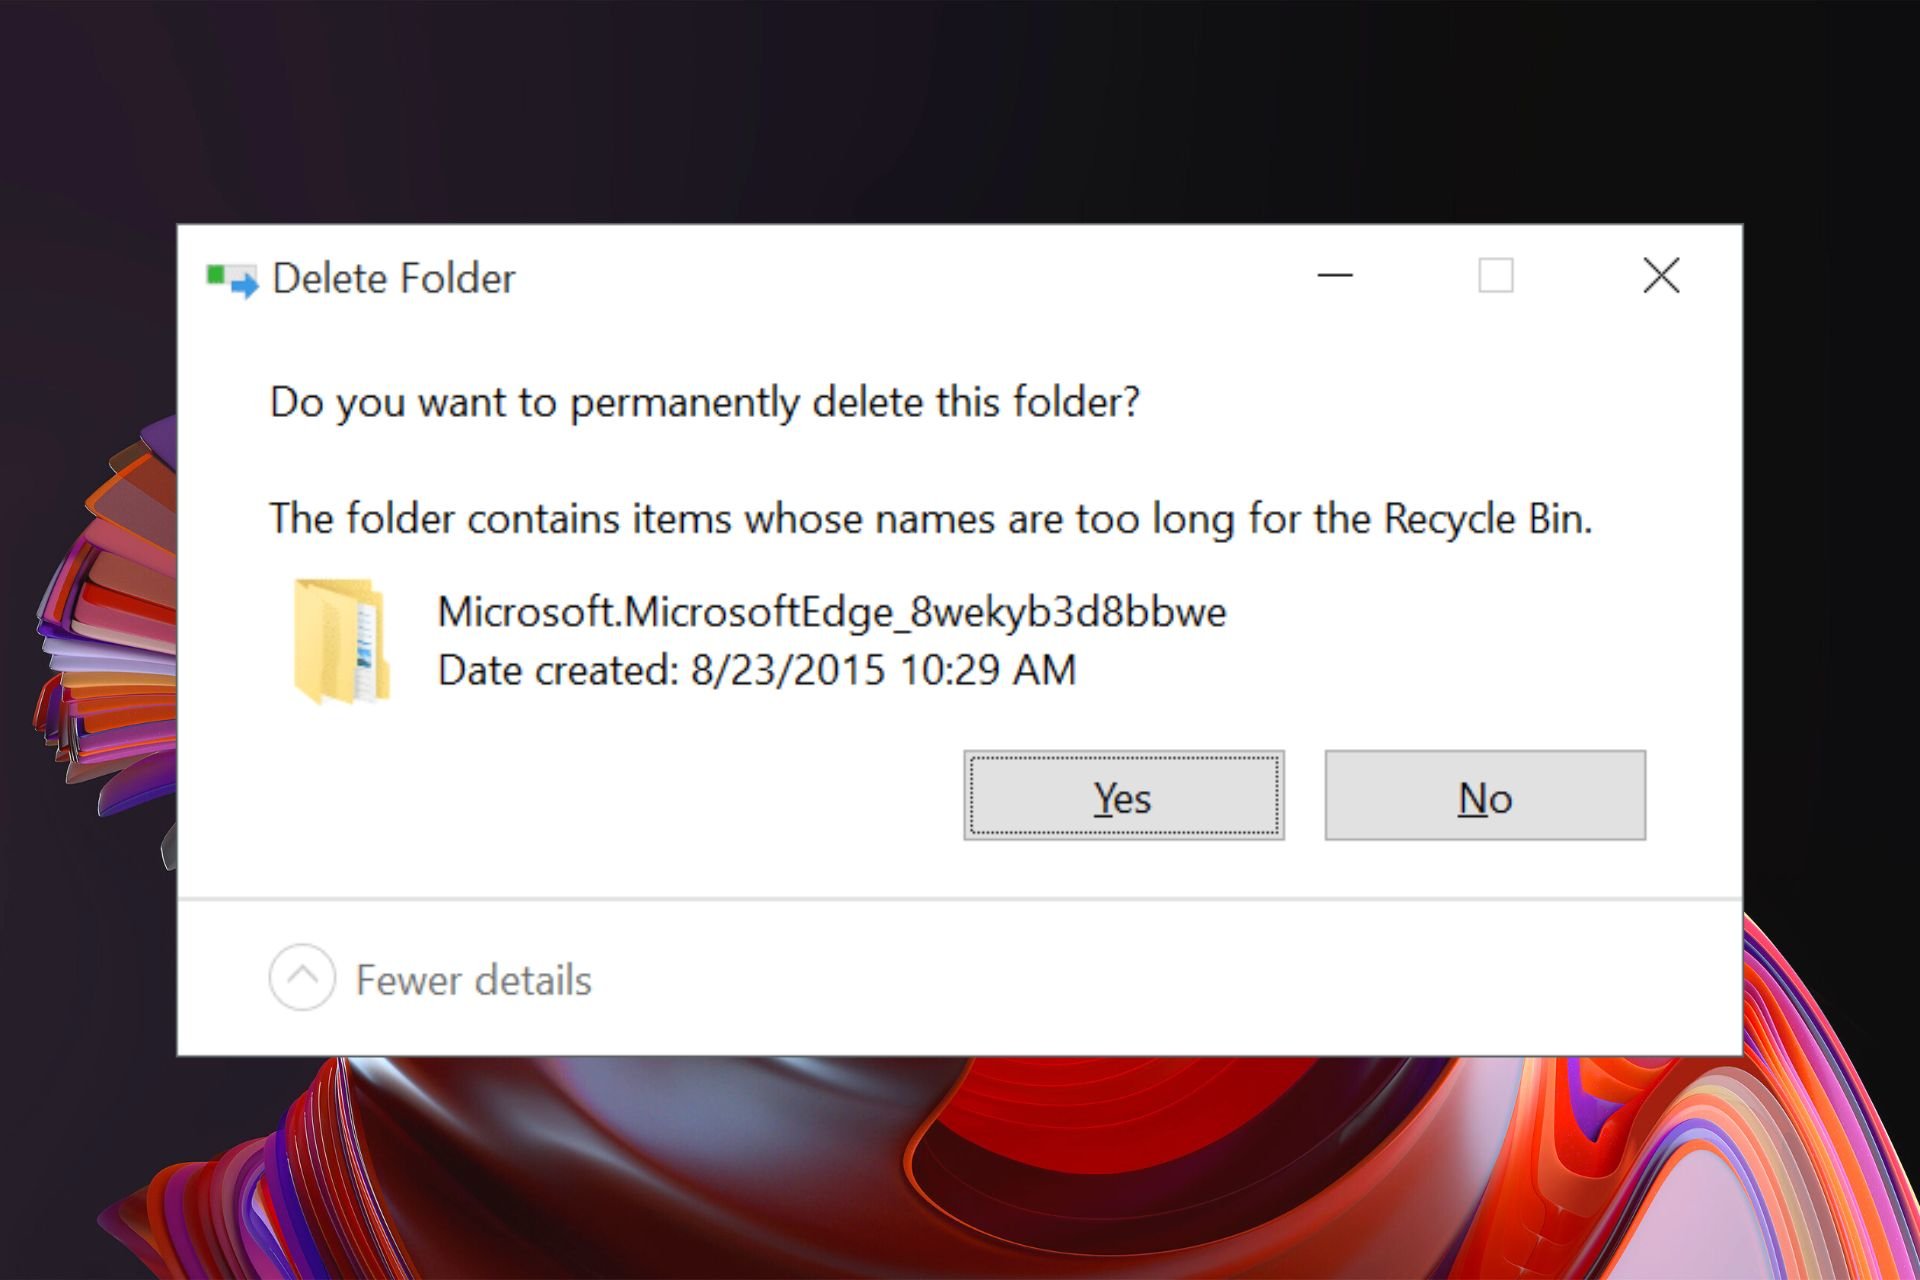Click the 10:29 AM creation time
This screenshot has width=1920, height=1280.
point(988,670)
